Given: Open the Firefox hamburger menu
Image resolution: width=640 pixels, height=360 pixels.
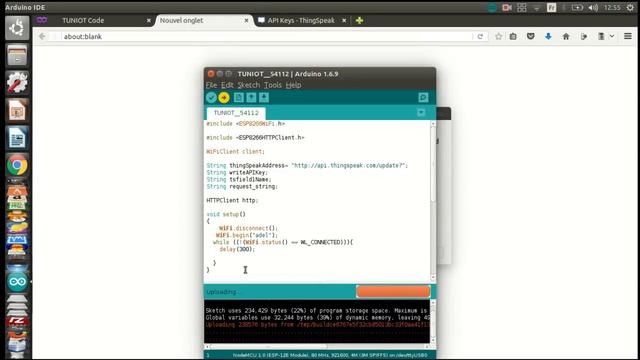Looking at the screenshot, I should 628,36.
